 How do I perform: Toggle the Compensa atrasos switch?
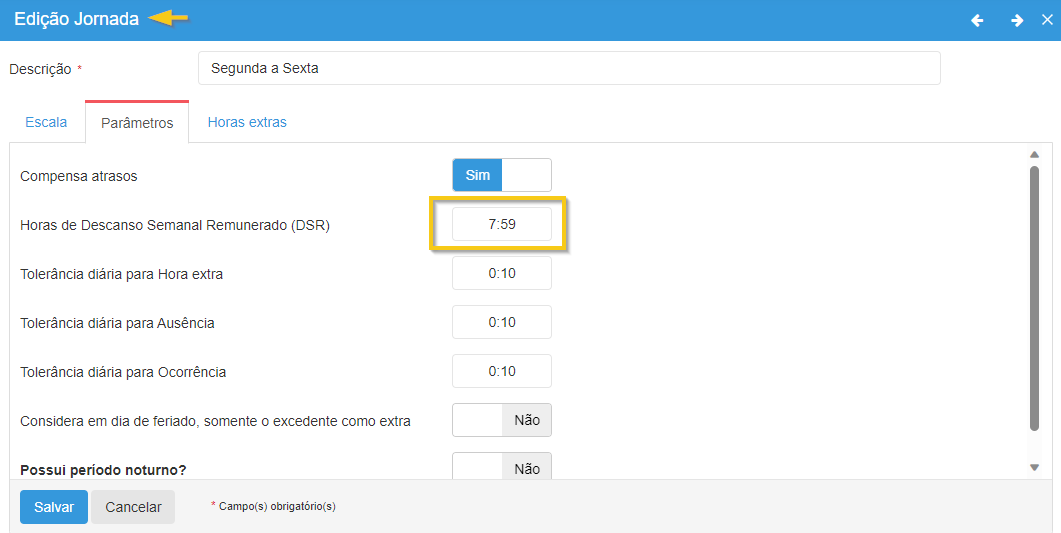coord(501,175)
